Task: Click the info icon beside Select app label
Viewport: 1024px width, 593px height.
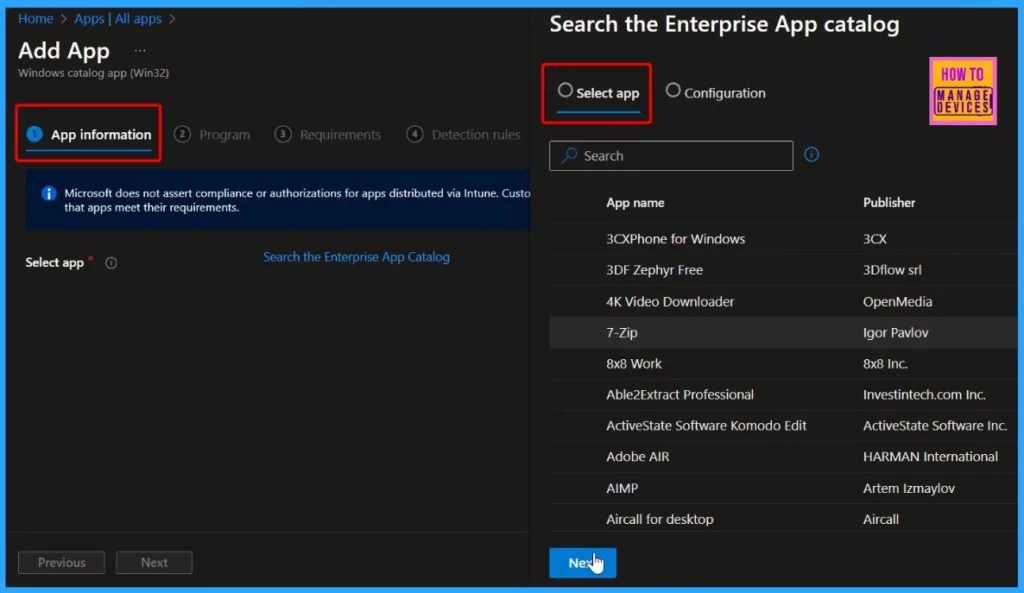Action: click(x=111, y=263)
